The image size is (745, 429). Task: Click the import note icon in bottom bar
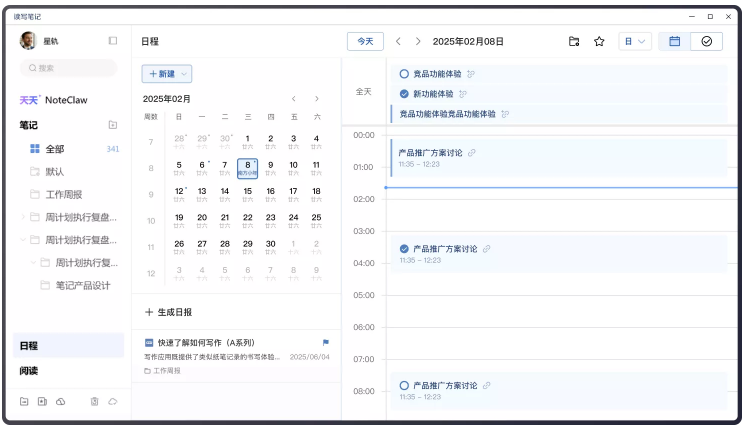42,401
